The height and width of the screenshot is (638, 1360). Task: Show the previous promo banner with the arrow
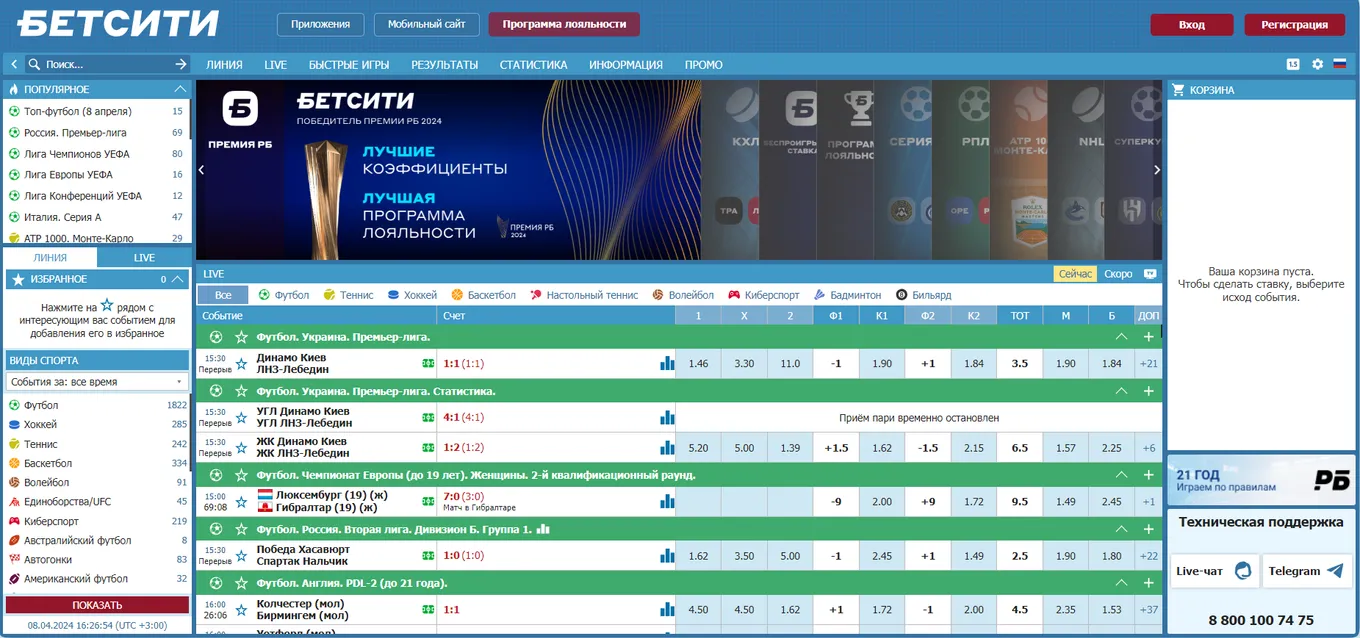click(201, 170)
